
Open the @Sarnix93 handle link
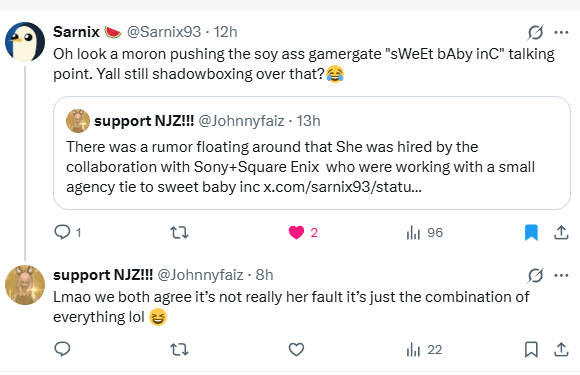[x=164, y=32]
